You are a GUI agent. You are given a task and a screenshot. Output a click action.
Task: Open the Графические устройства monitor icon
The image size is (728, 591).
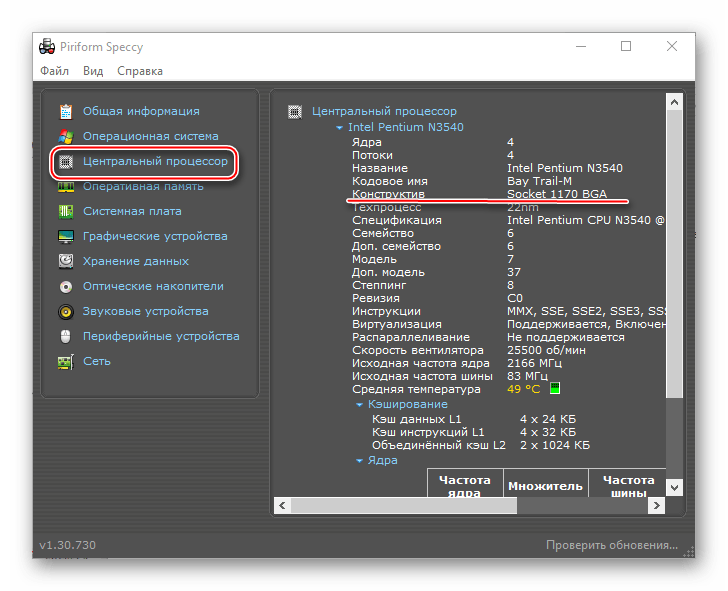[66, 236]
